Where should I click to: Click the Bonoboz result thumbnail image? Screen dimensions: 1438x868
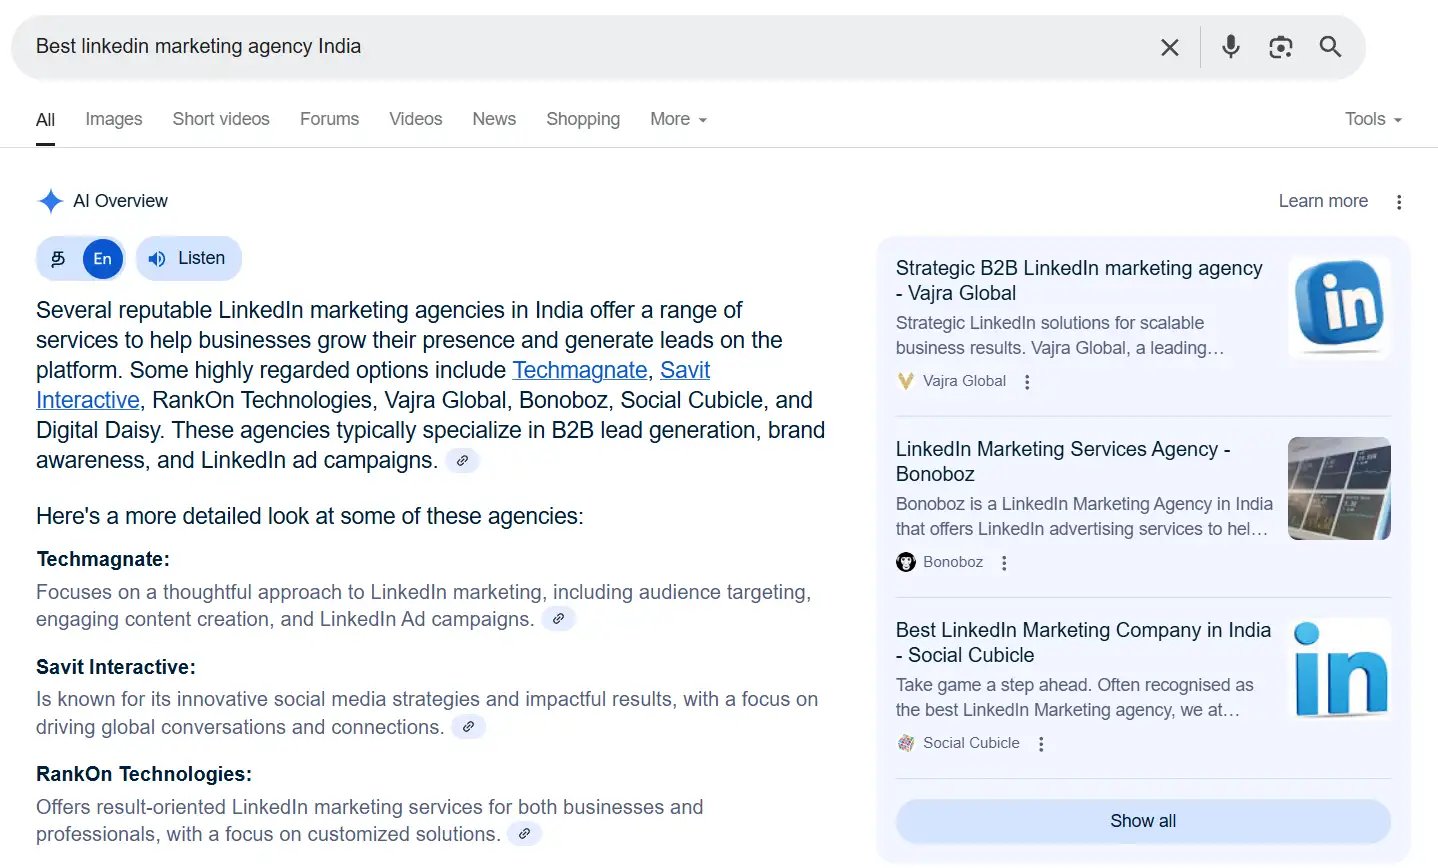[1338, 489]
